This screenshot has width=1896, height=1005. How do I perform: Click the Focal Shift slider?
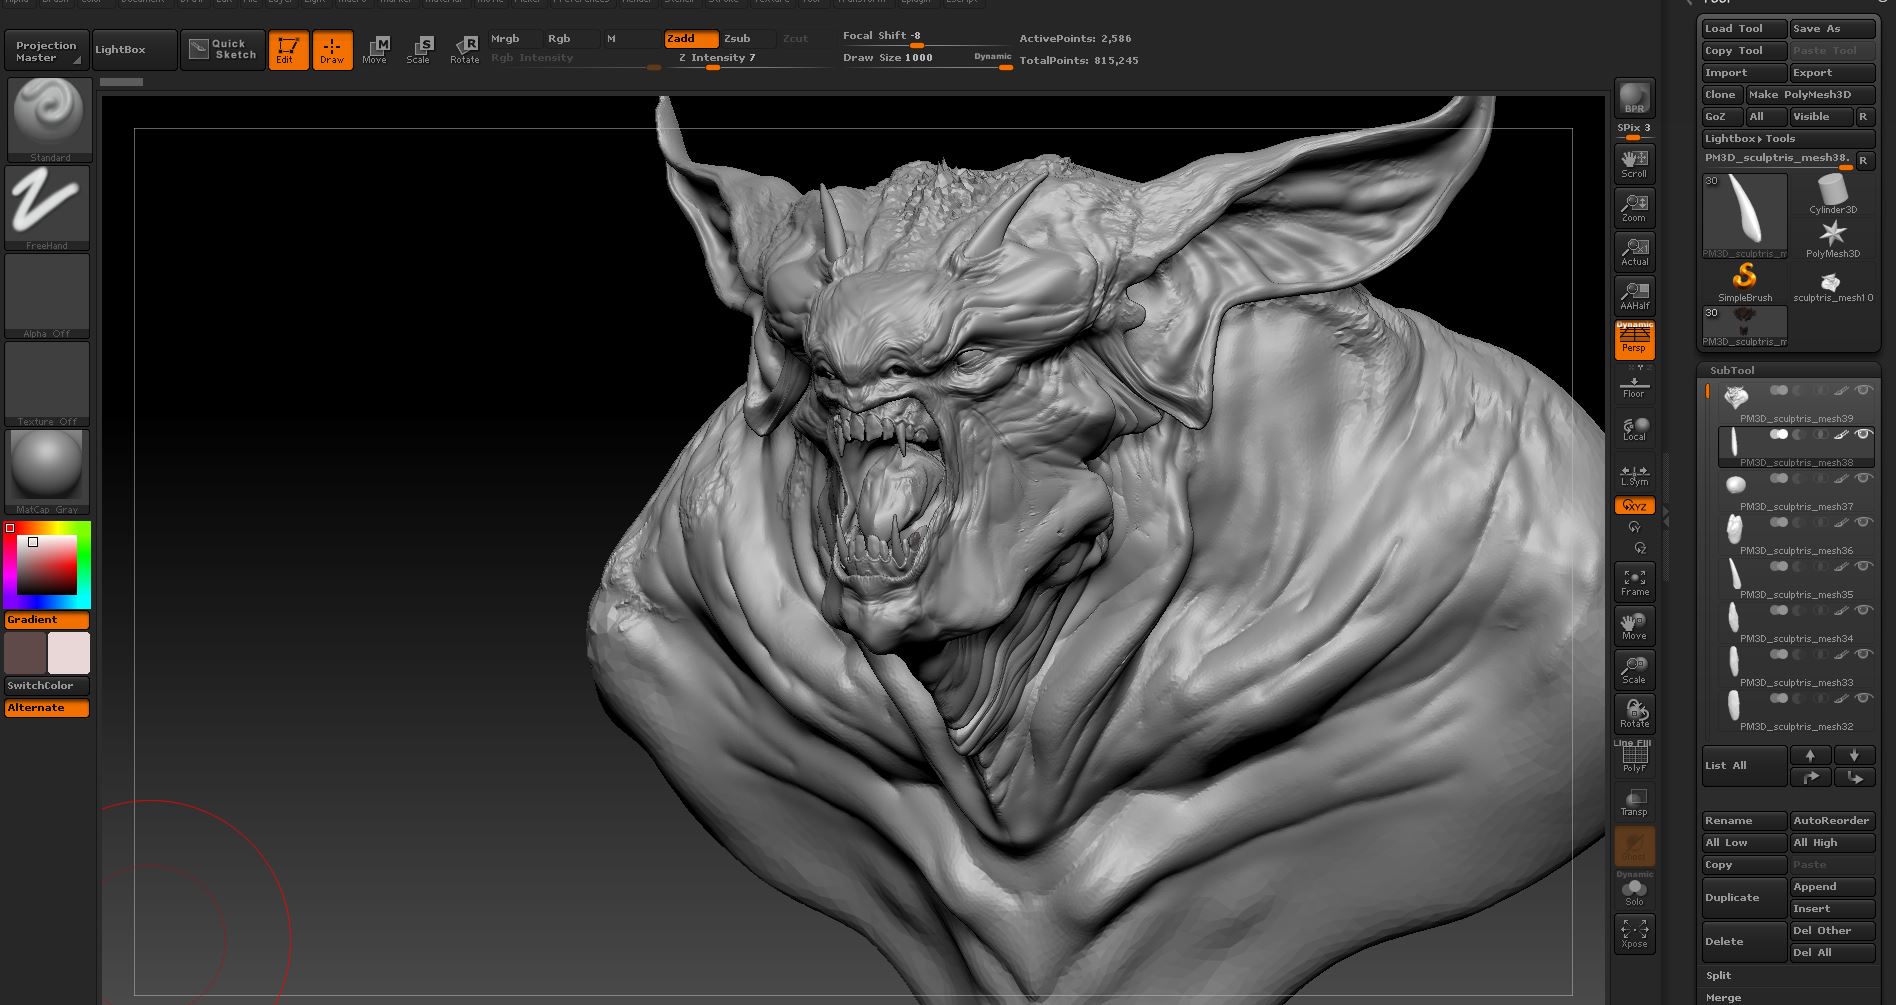click(x=926, y=38)
